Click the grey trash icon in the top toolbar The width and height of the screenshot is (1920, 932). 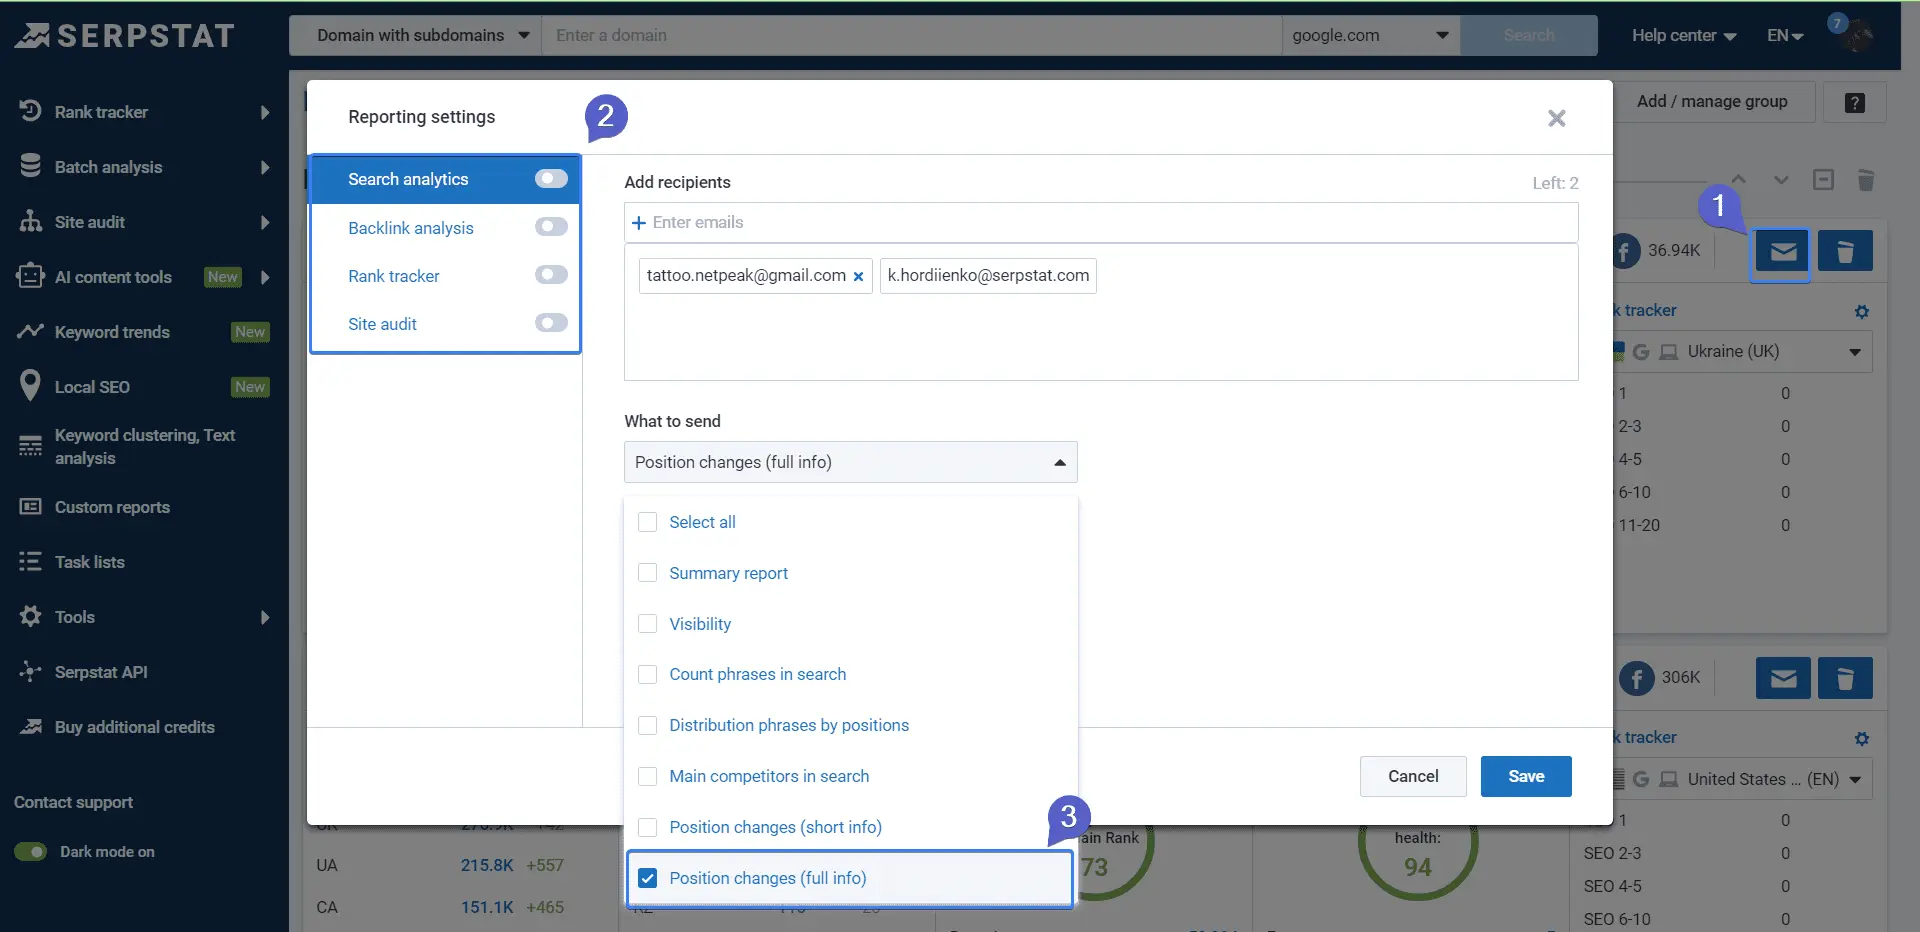(x=1865, y=180)
